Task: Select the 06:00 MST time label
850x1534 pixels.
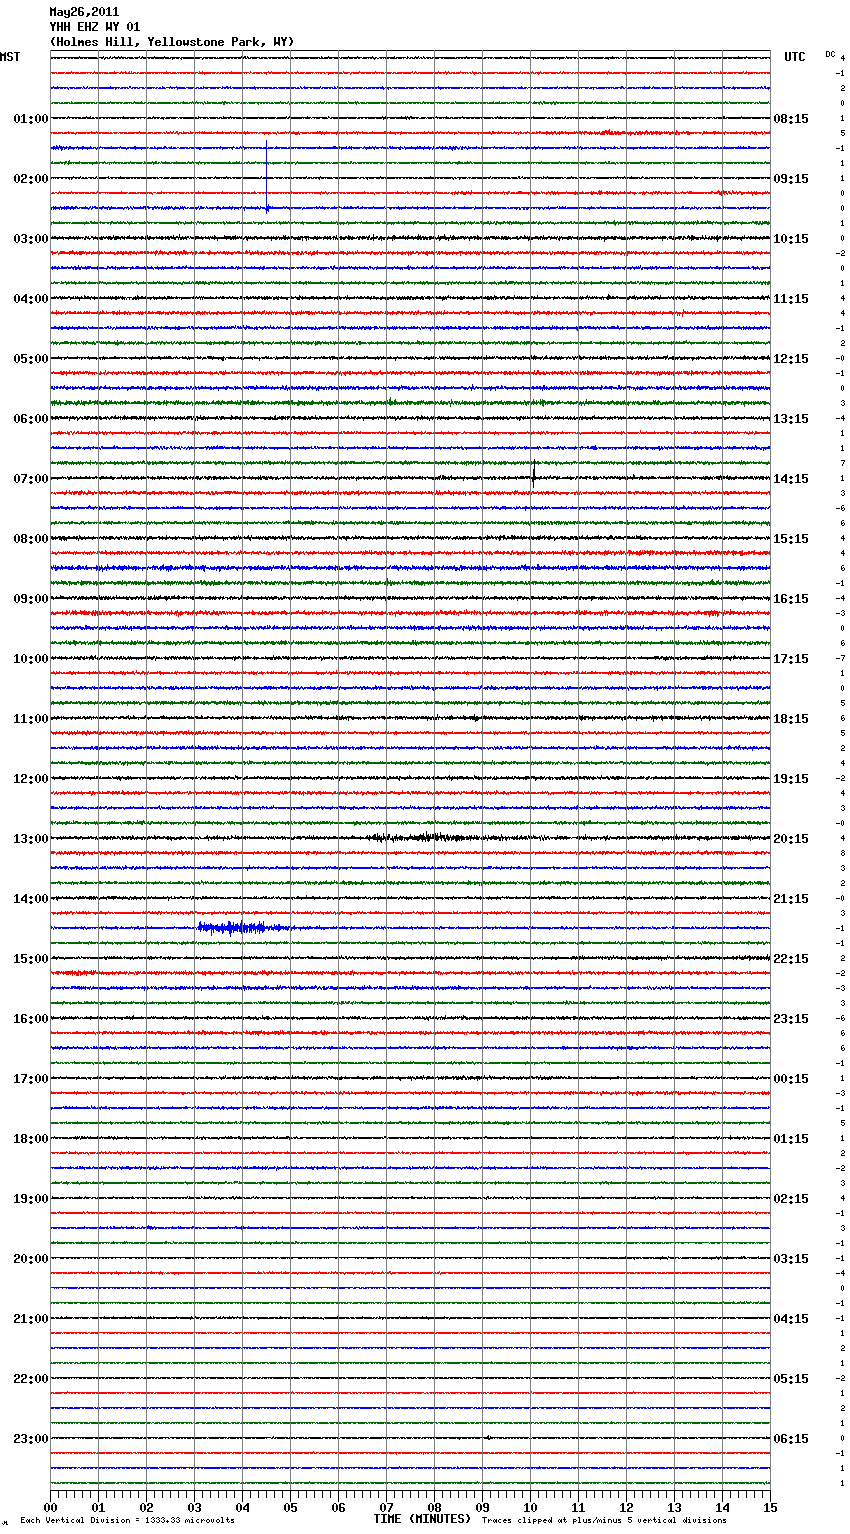Action: [x=31, y=419]
